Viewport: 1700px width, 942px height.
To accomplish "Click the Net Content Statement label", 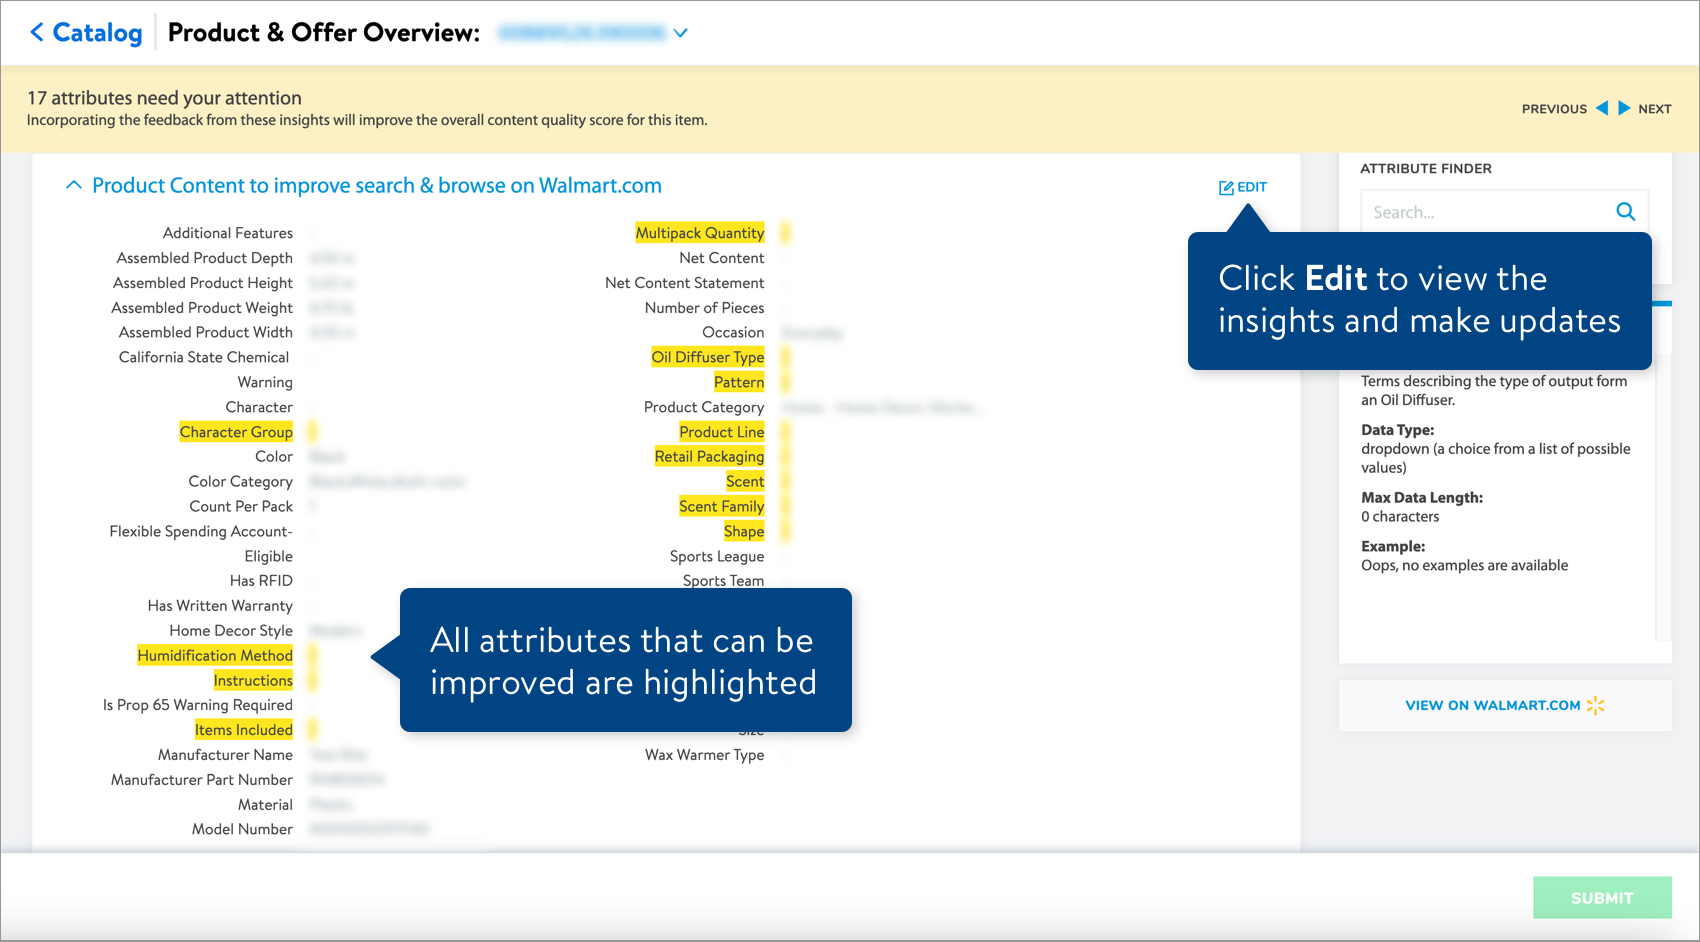I will pyautogui.click(x=684, y=283).
